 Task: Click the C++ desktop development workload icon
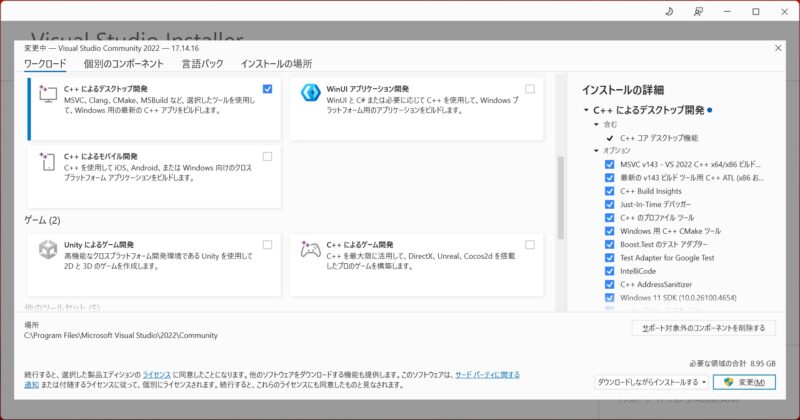(x=47, y=96)
